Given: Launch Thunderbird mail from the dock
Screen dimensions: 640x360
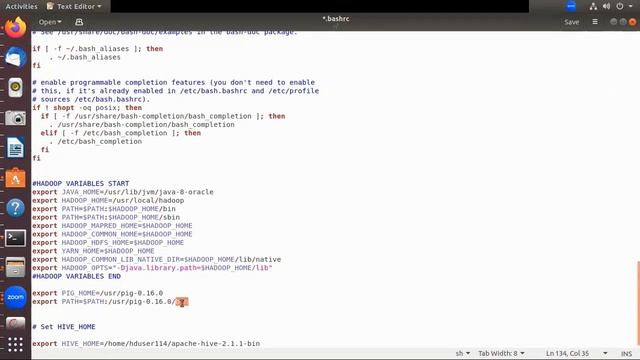Looking at the screenshot, I should pyautogui.click(x=15, y=58).
